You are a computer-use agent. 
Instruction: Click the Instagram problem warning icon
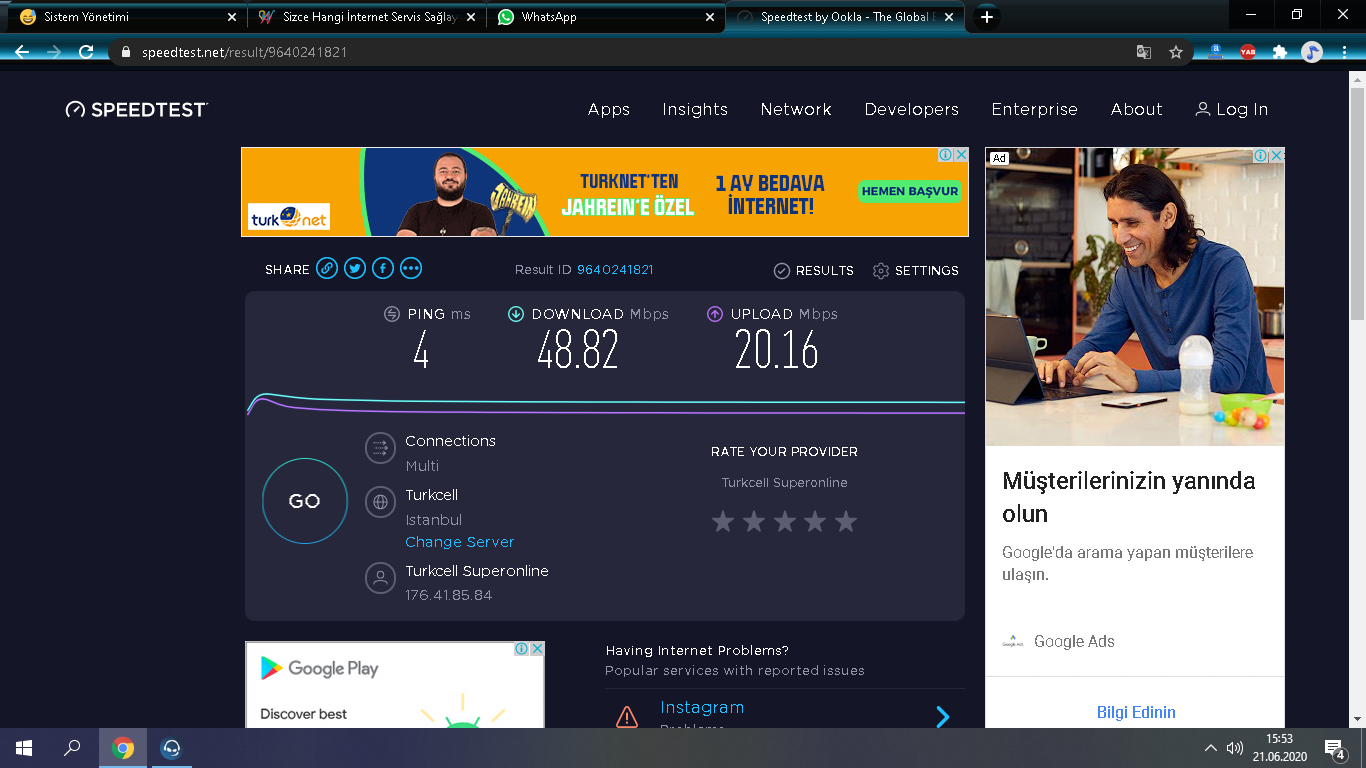[x=627, y=716]
